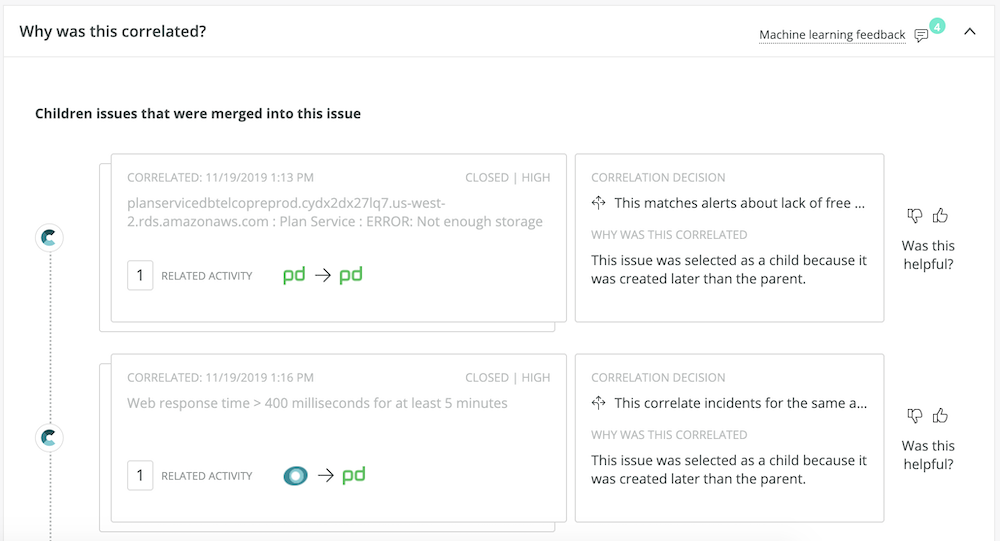1000x541 pixels.
Task: Open related activity count for Web response issue
Action: point(140,475)
